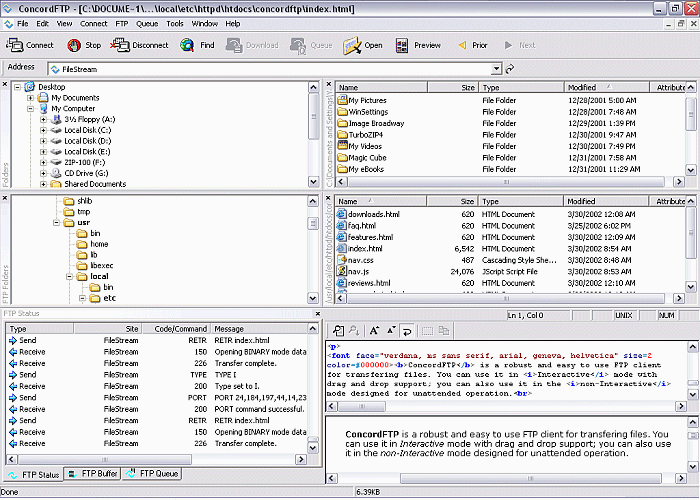Image resolution: width=700 pixels, height=500 pixels.
Task: Click the go arrow beside the Address box
Action: pos(510,69)
